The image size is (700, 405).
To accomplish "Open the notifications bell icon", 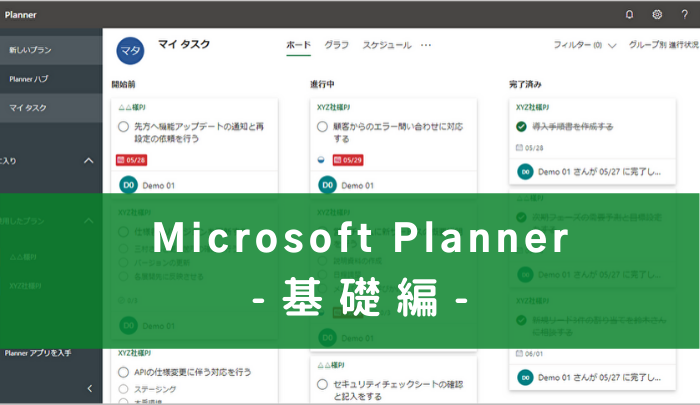I will pos(629,15).
